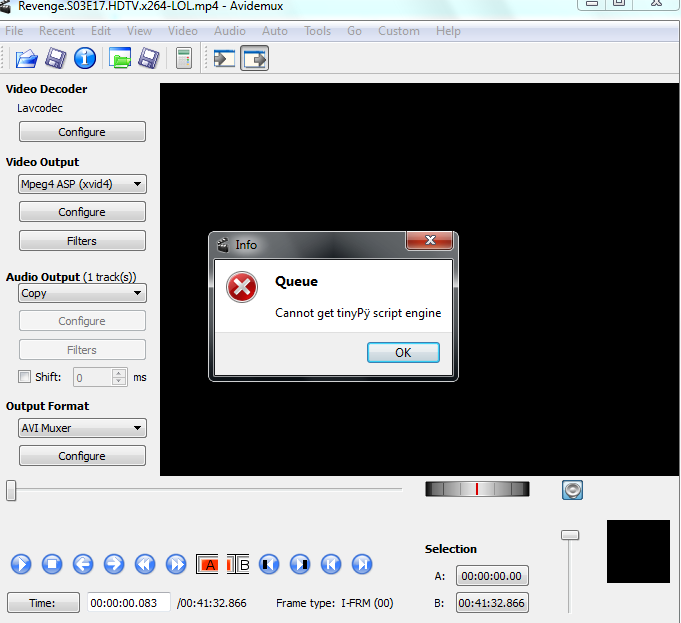Click the Lavcodec decoder label
This screenshot has height=623, width=681.
pyautogui.click(x=40, y=108)
